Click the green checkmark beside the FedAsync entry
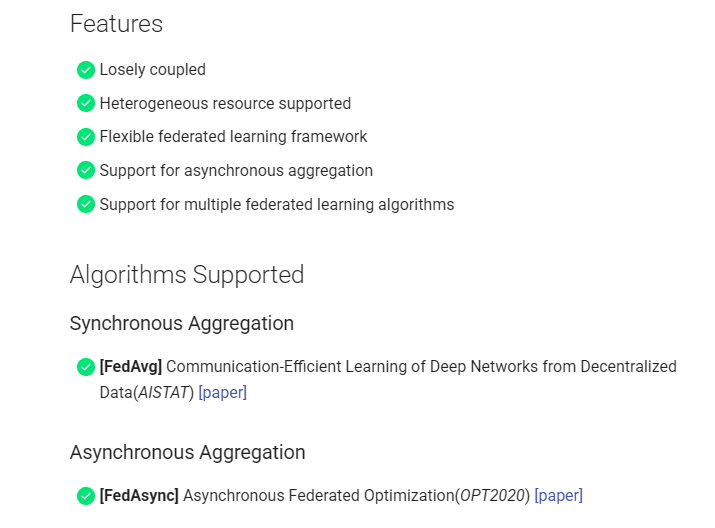 [x=86, y=495]
